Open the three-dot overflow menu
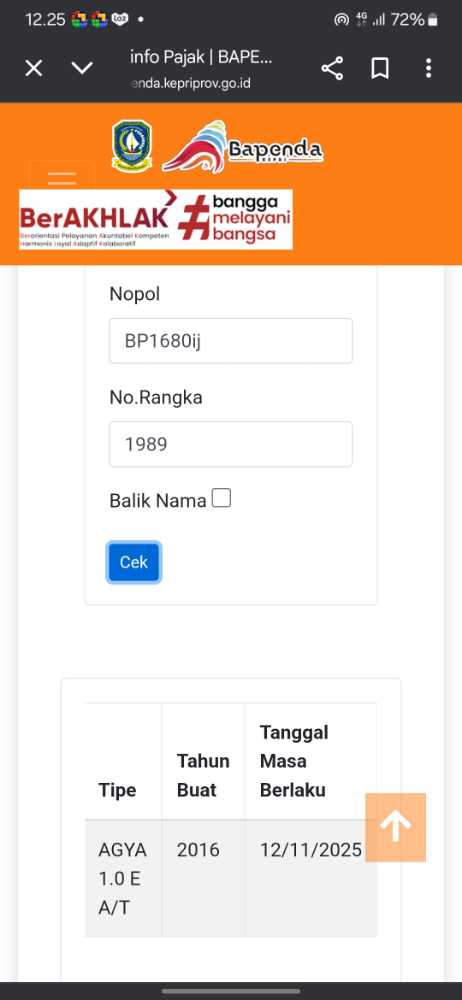Image resolution: width=462 pixels, height=1000 pixels. point(428,68)
